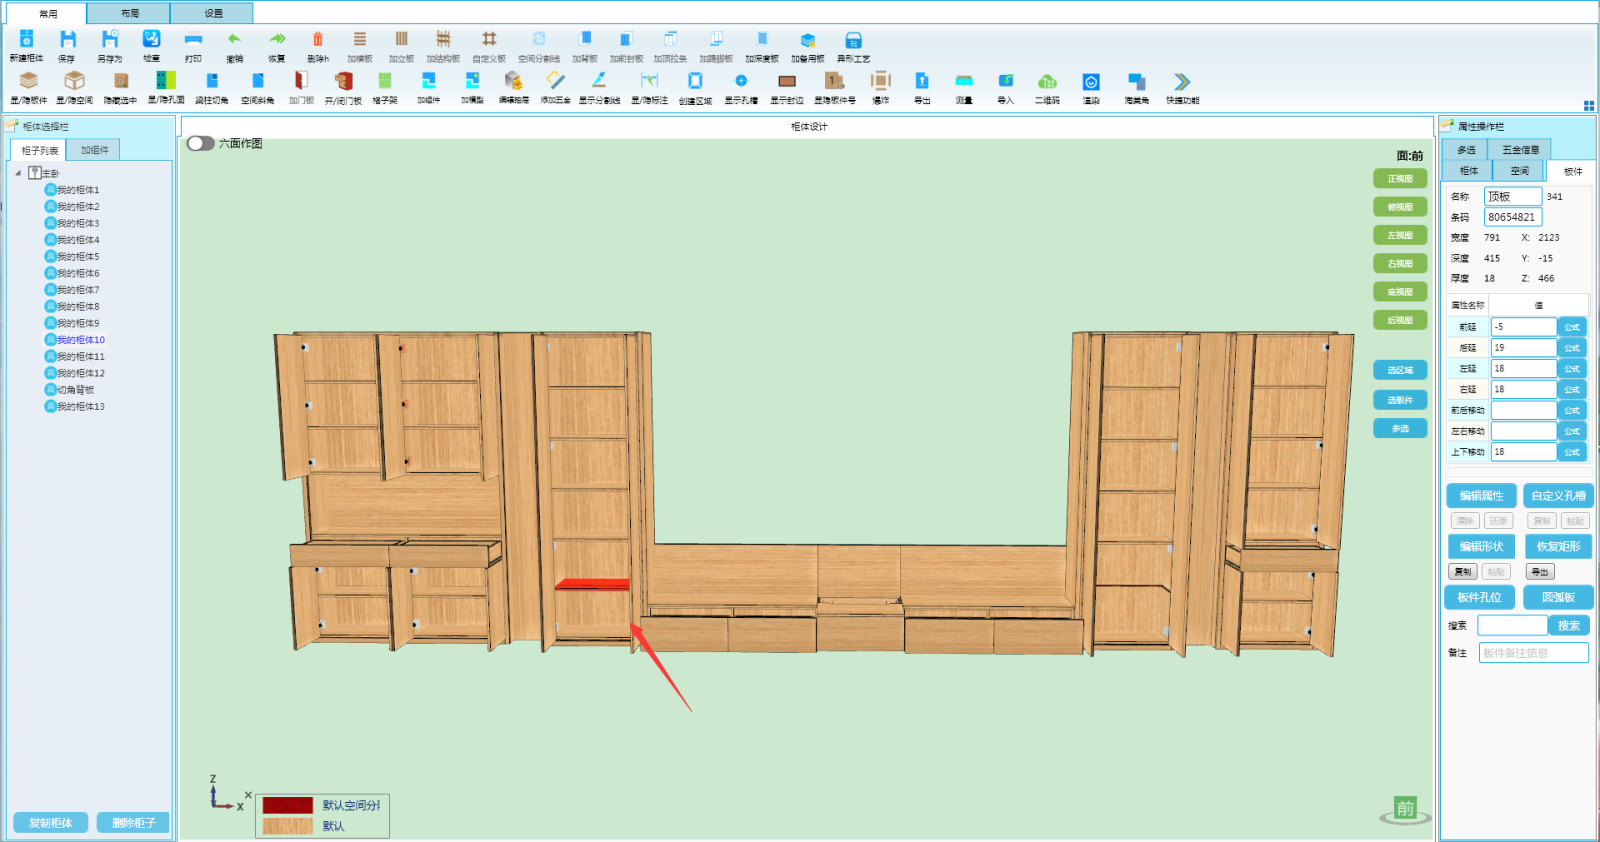Image resolution: width=1600 pixels, height=842 pixels.
Task: Open the 五金信息 tab
Action: [1520, 149]
